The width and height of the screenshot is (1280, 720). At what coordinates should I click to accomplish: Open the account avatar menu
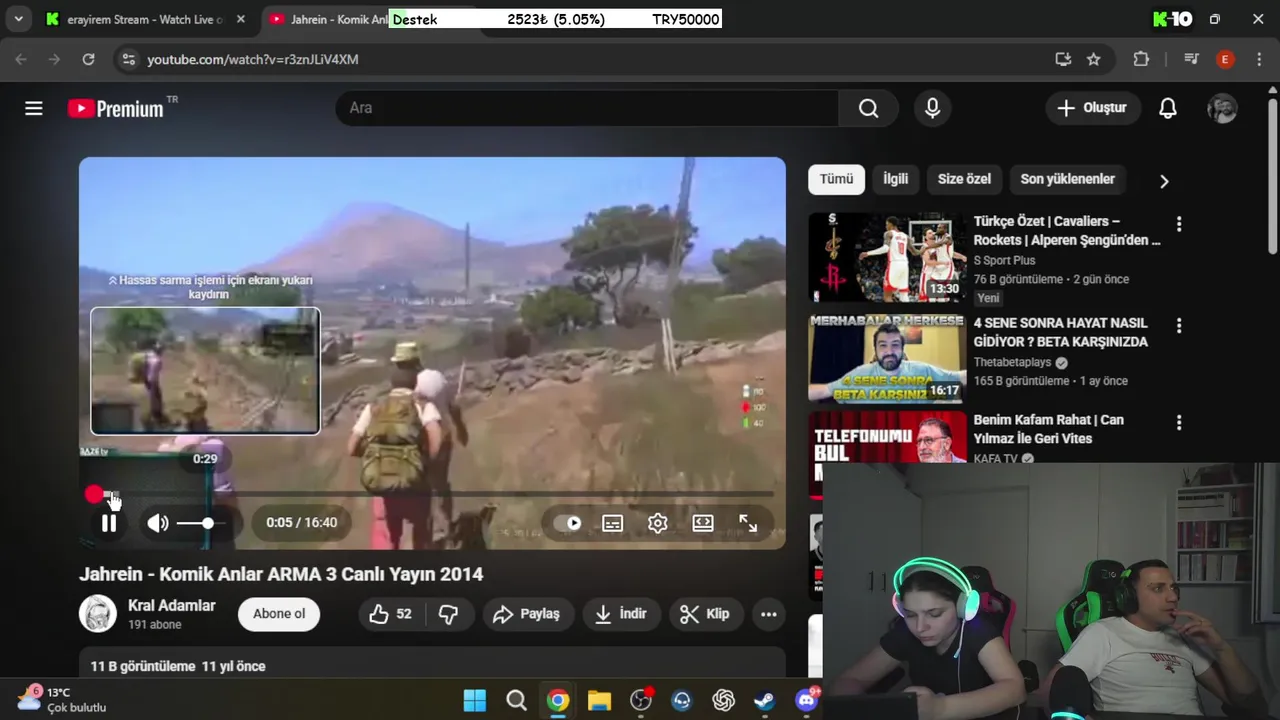[x=1222, y=108]
